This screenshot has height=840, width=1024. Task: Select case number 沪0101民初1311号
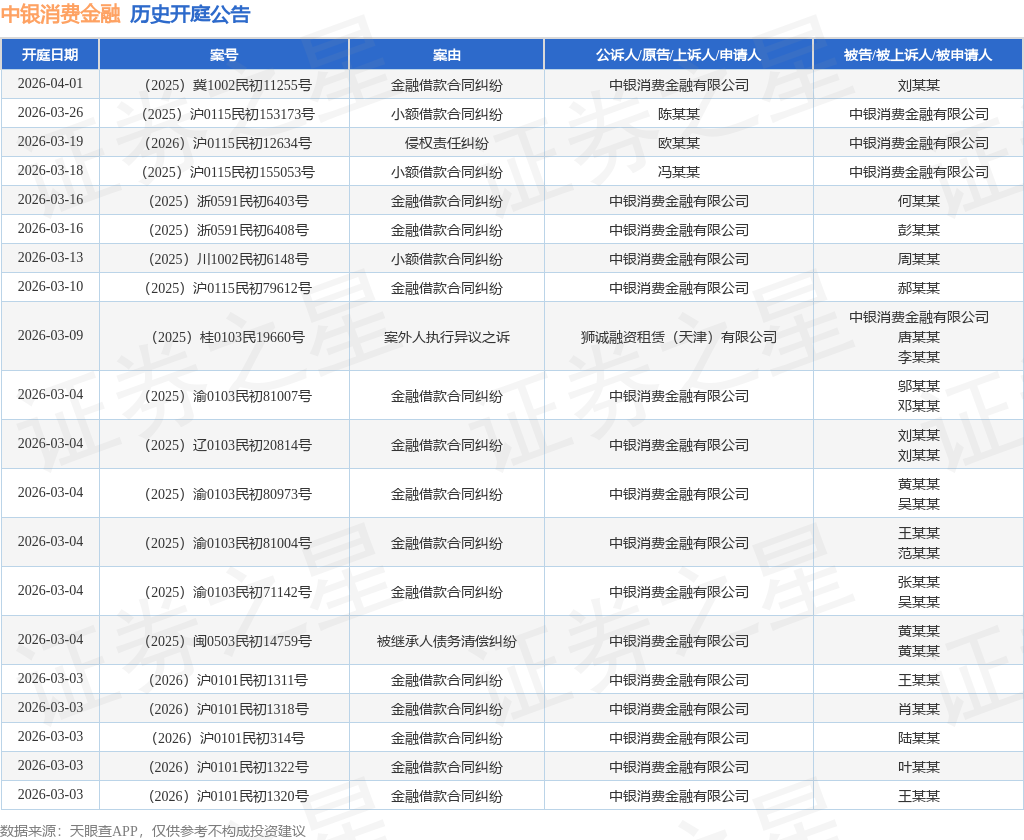click(x=253, y=681)
